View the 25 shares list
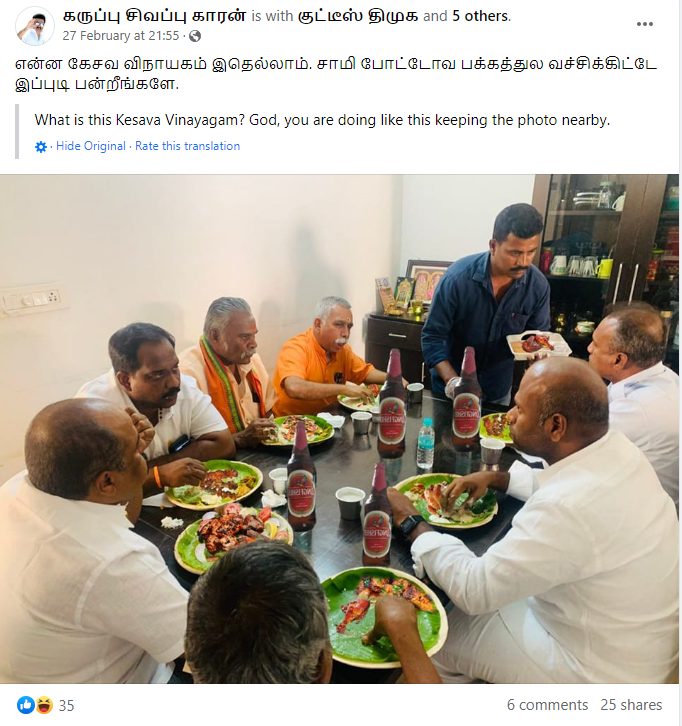682x726 pixels. pyautogui.click(x=631, y=705)
